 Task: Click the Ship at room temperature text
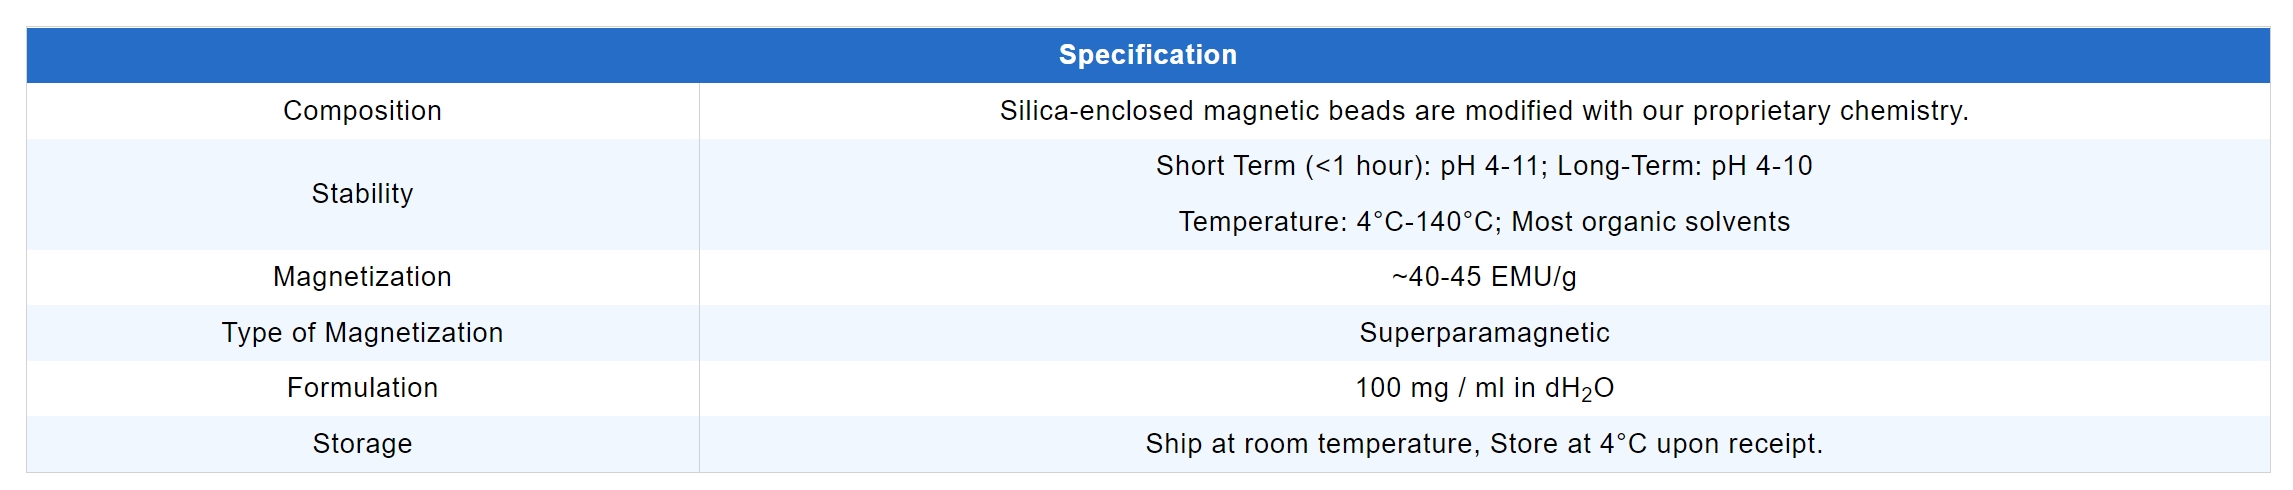pos(1312,444)
